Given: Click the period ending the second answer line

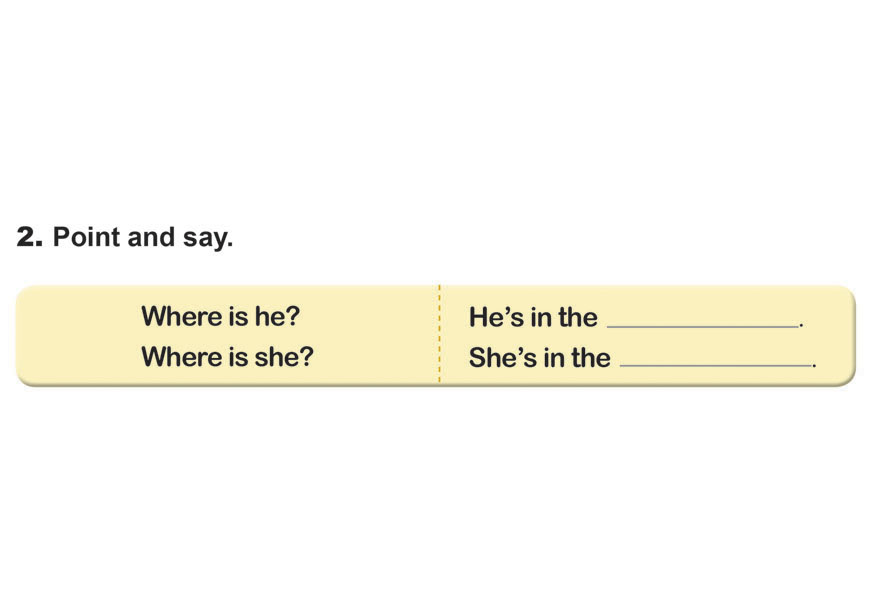Looking at the screenshot, I should click(x=815, y=365).
